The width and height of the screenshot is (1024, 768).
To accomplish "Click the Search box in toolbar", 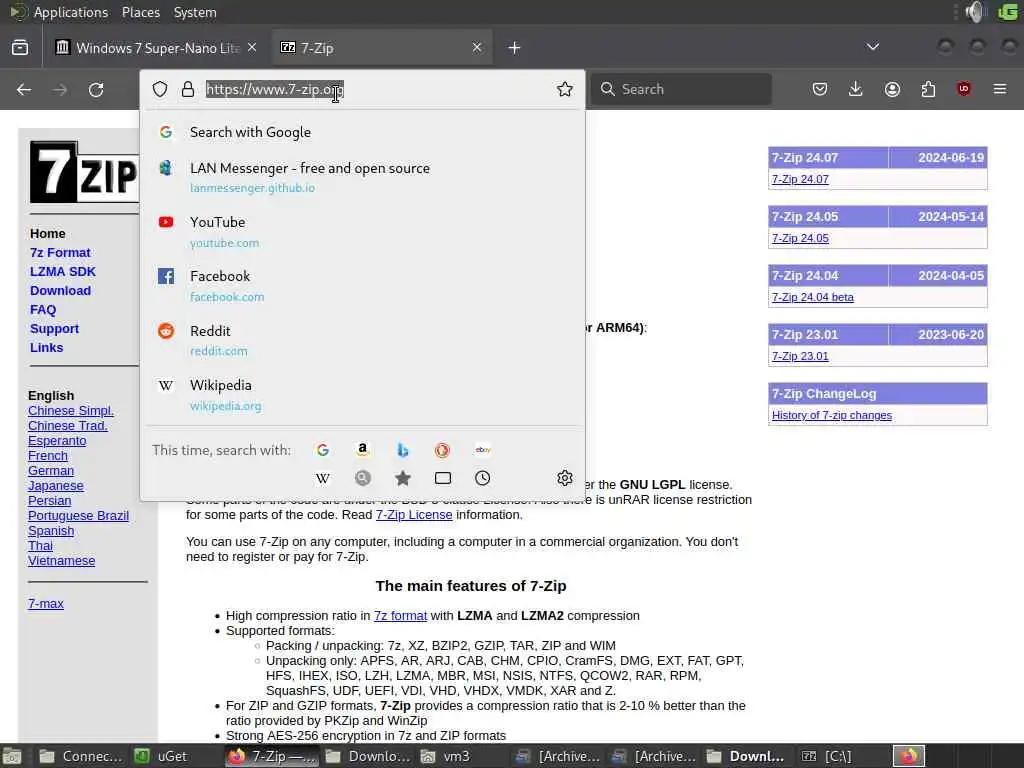I will [681, 89].
